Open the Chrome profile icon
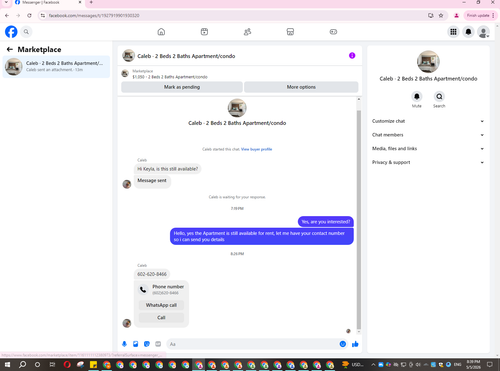This screenshot has width=500, height=371. coord(456,15)
